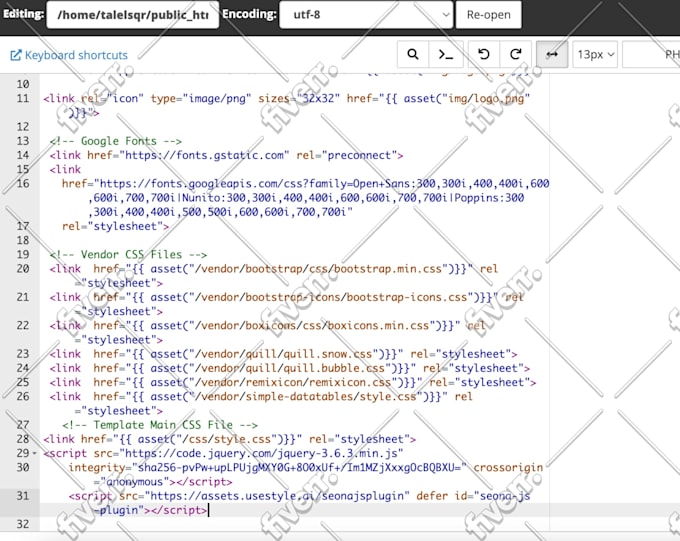Open Keyboard shortcuts link
This screenshot has width=680, height=541.
tap(69, 55)
